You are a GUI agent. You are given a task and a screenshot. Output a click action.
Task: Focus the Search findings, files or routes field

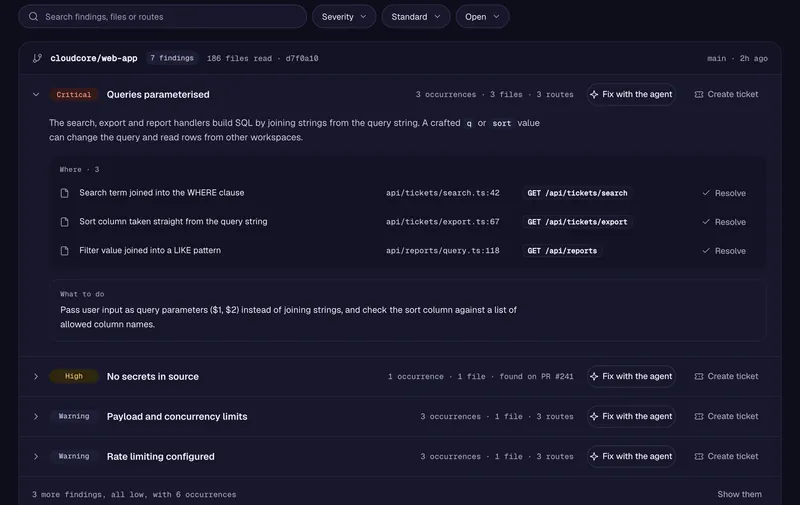[162, 16]
